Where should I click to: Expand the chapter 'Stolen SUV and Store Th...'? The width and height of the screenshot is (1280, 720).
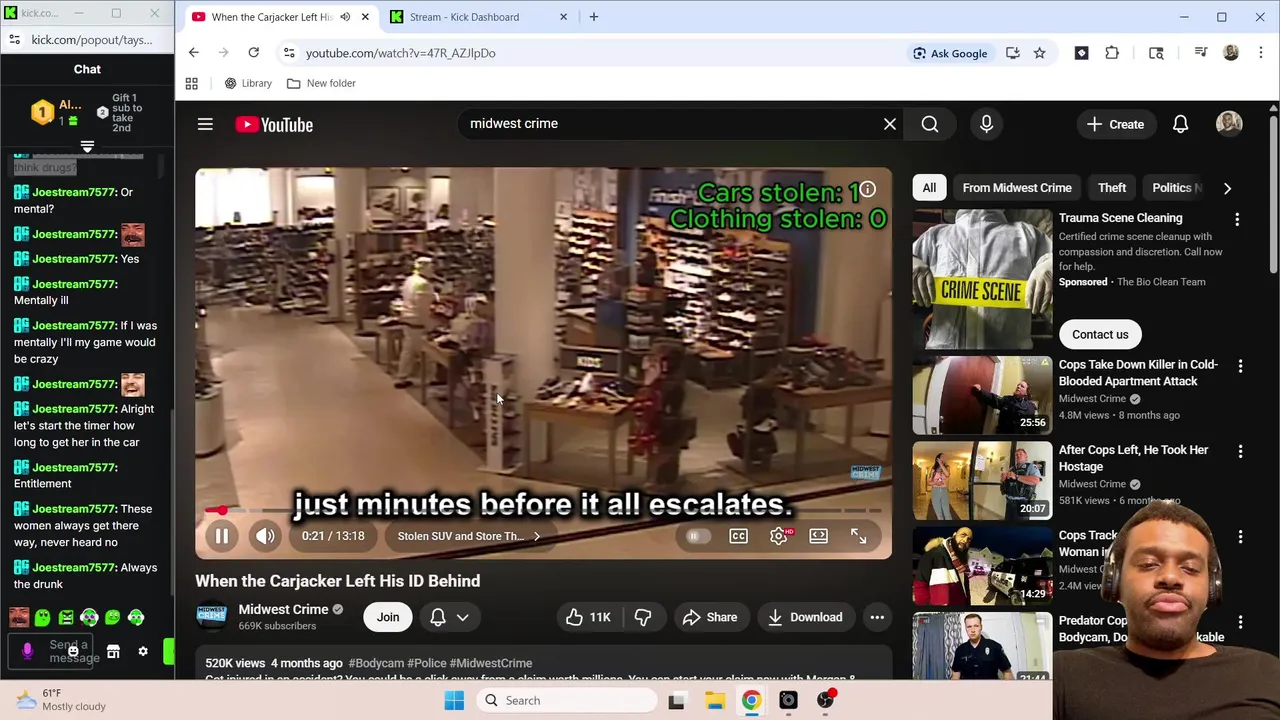click(469, 536)
